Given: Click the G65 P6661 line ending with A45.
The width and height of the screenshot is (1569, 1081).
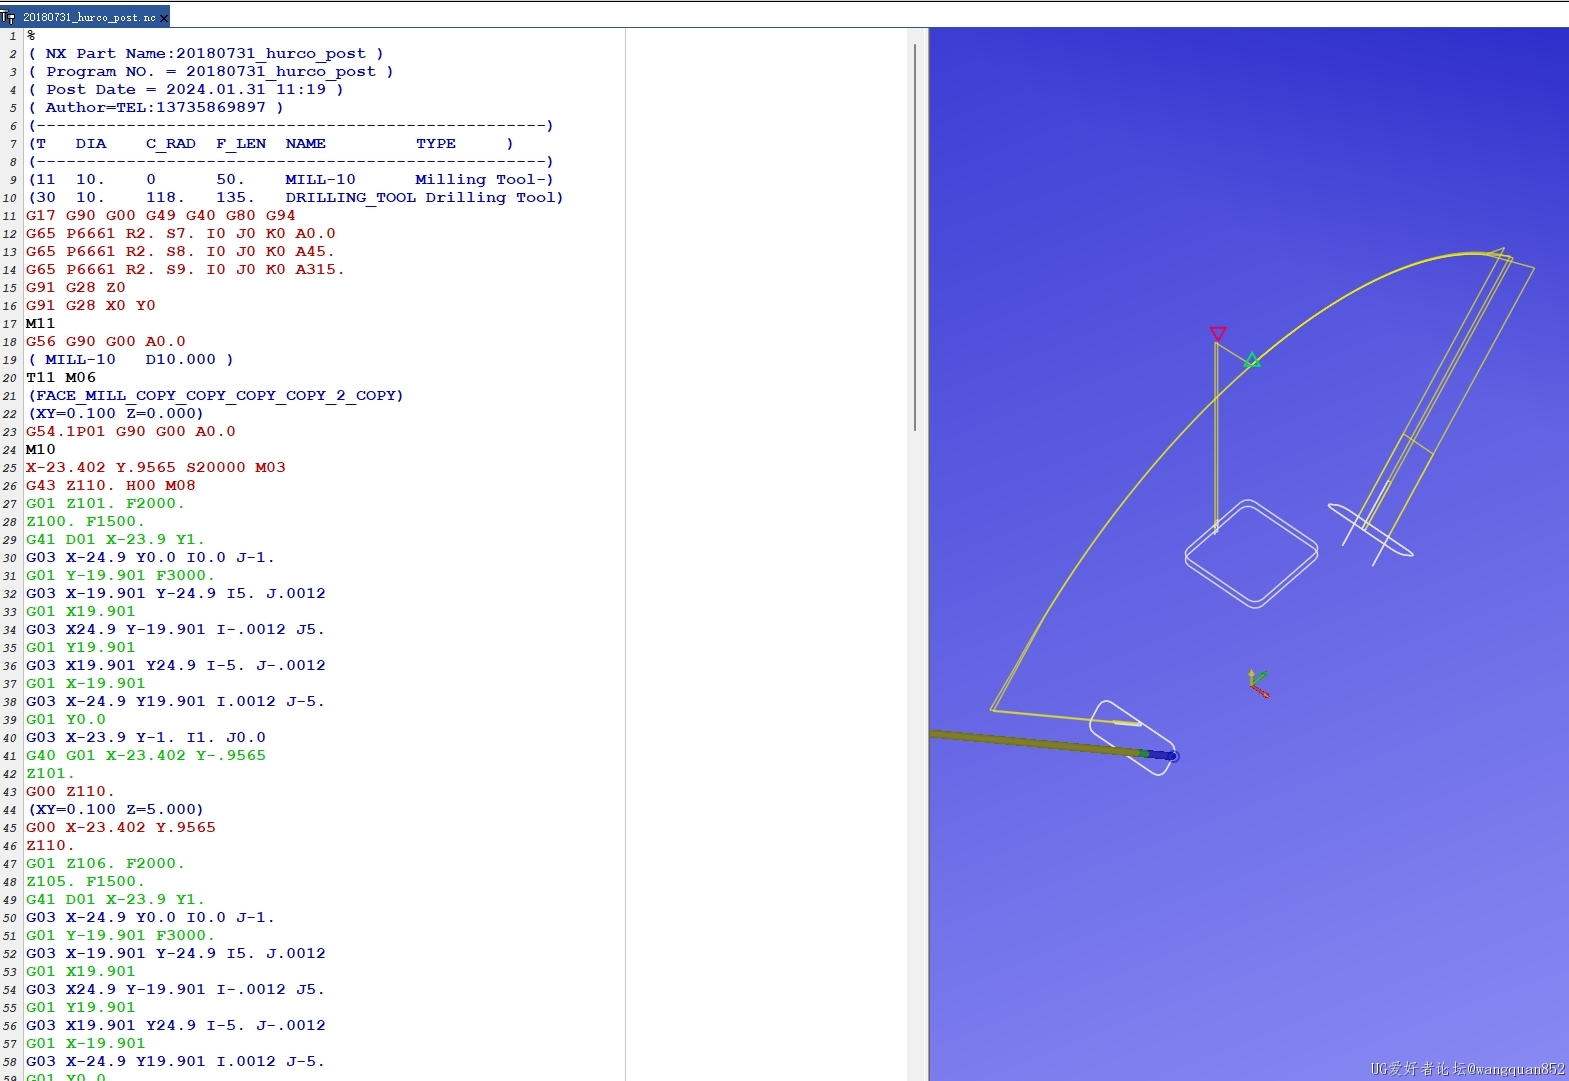Looking at the screenshot, I should point(181,252).
